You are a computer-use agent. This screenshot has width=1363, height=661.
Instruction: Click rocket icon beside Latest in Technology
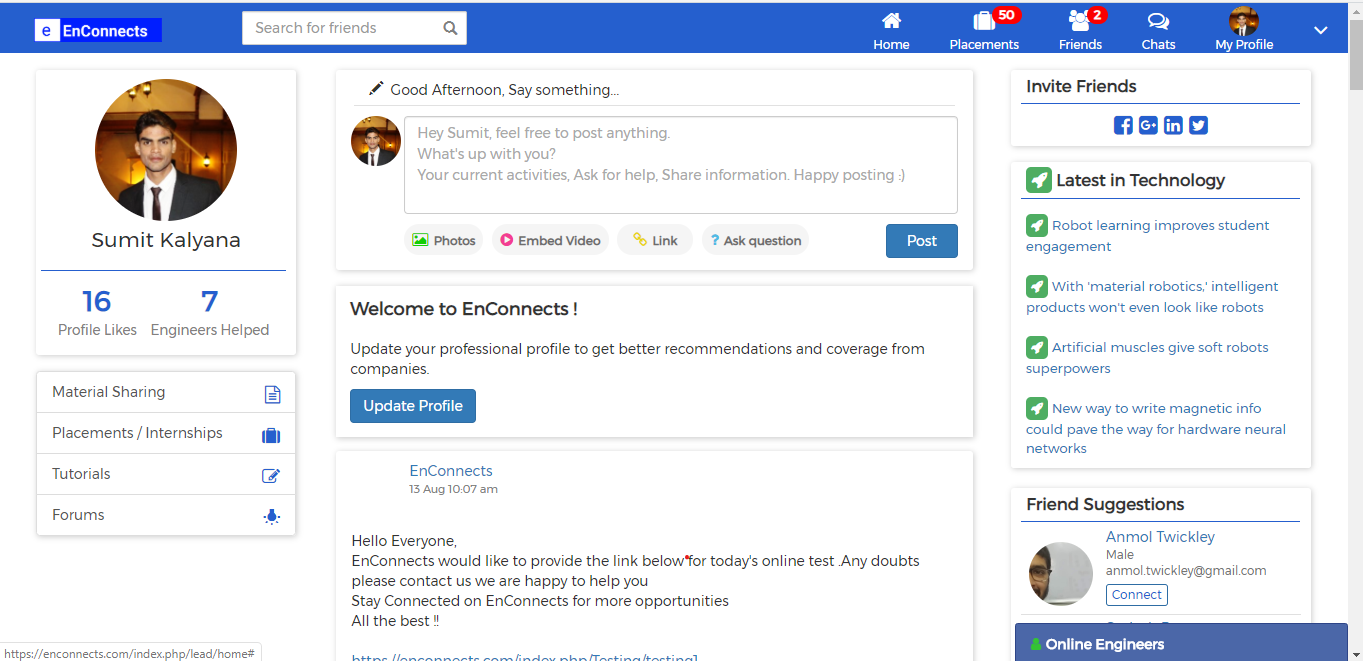pyautogui.click(x=1038, y=180)
